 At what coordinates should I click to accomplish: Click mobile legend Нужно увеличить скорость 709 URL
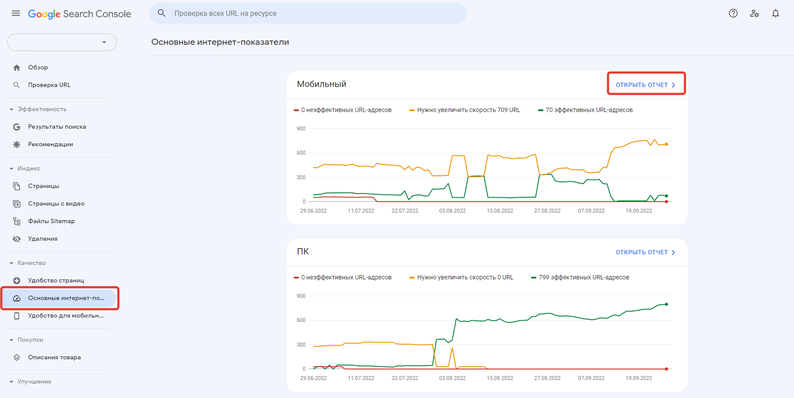pyautogui.click(x=465, y=110)
